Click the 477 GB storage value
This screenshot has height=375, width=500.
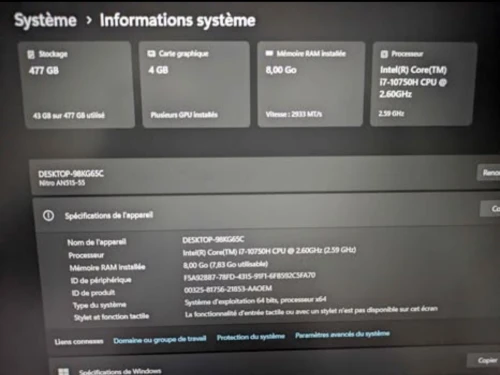(x=44, y=71)
